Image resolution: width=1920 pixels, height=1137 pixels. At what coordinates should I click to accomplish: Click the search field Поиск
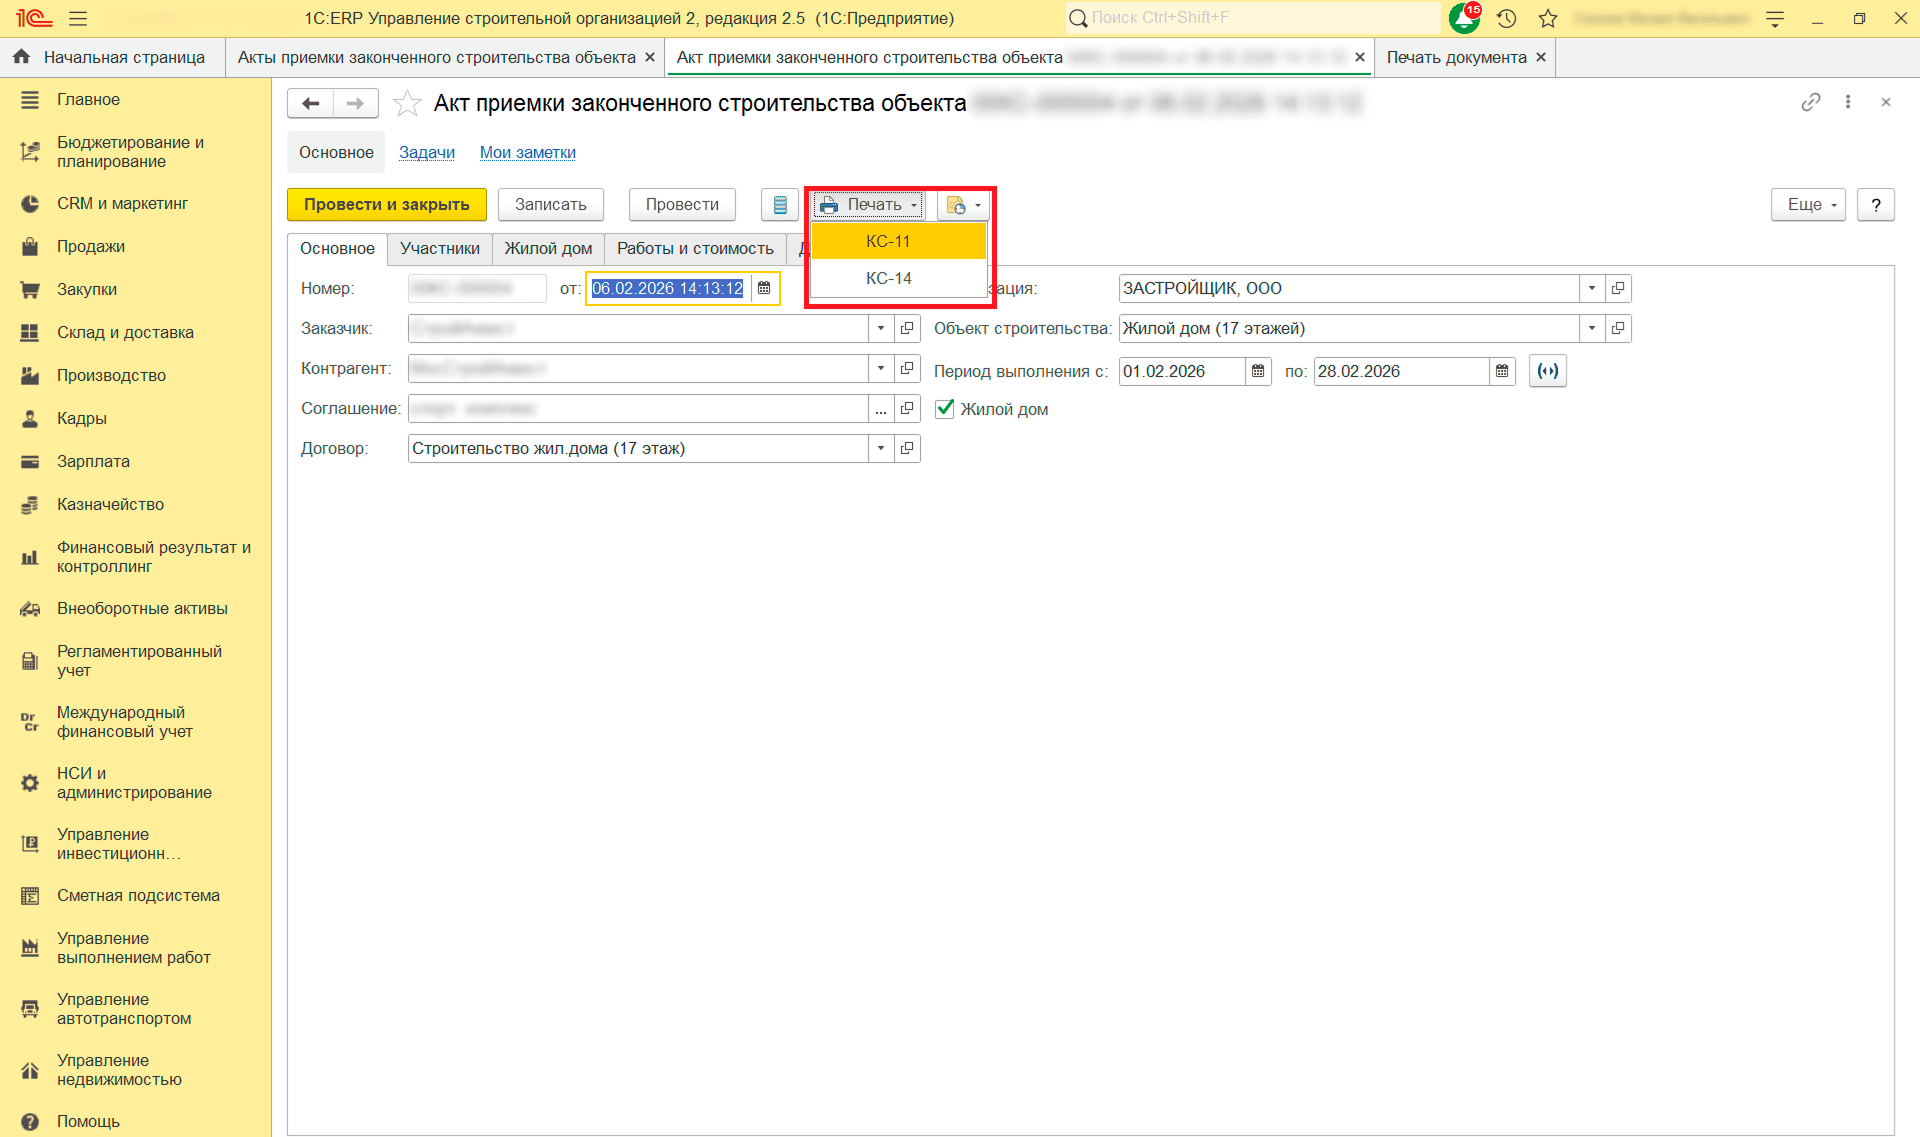pyautogui.click(x=1250, y=18)
